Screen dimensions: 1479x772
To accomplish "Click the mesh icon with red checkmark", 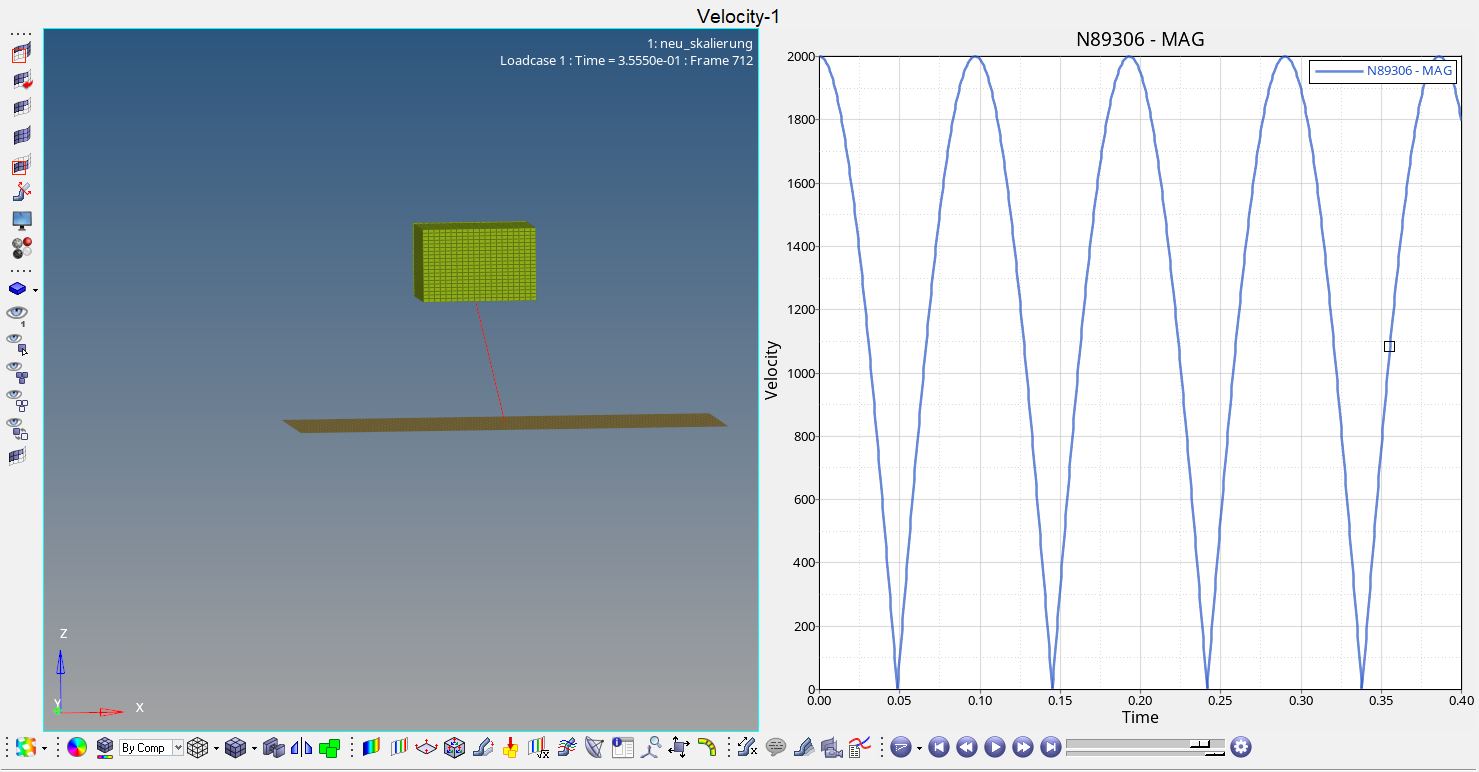I will tap(21, 80).
